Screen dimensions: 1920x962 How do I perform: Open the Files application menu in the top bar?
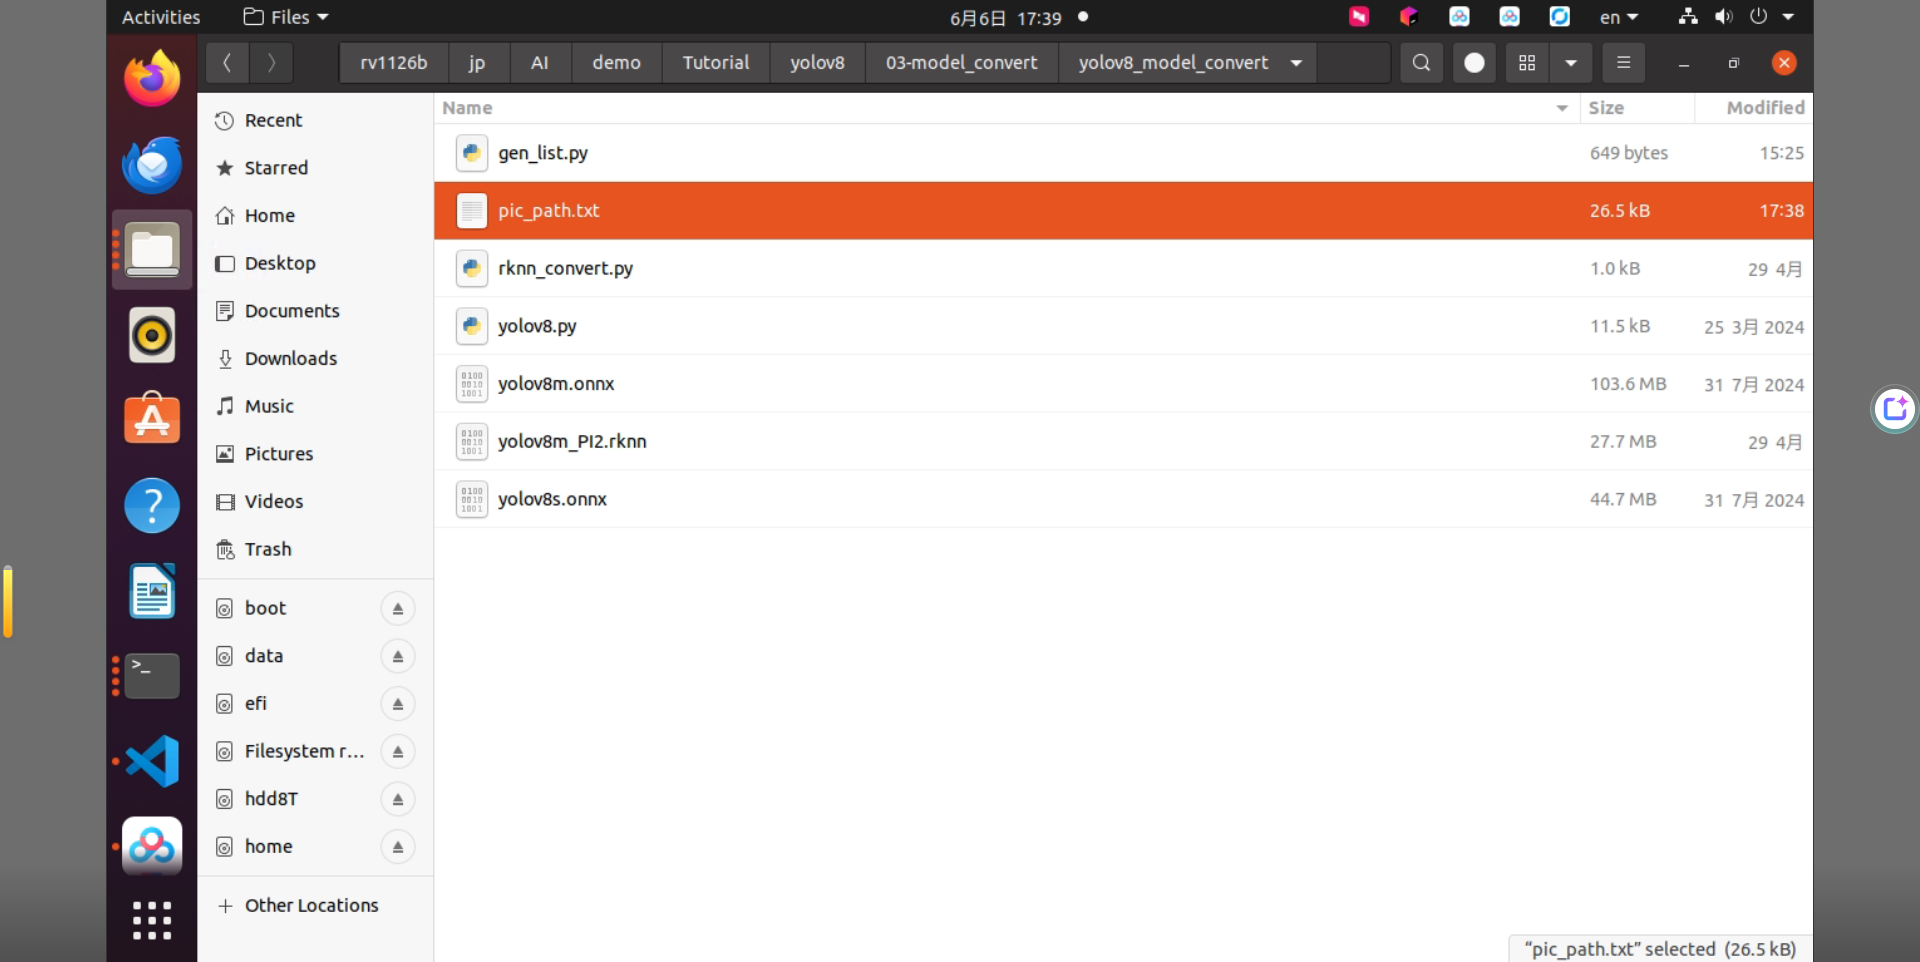pyautogui.click(x=286, y=17)
